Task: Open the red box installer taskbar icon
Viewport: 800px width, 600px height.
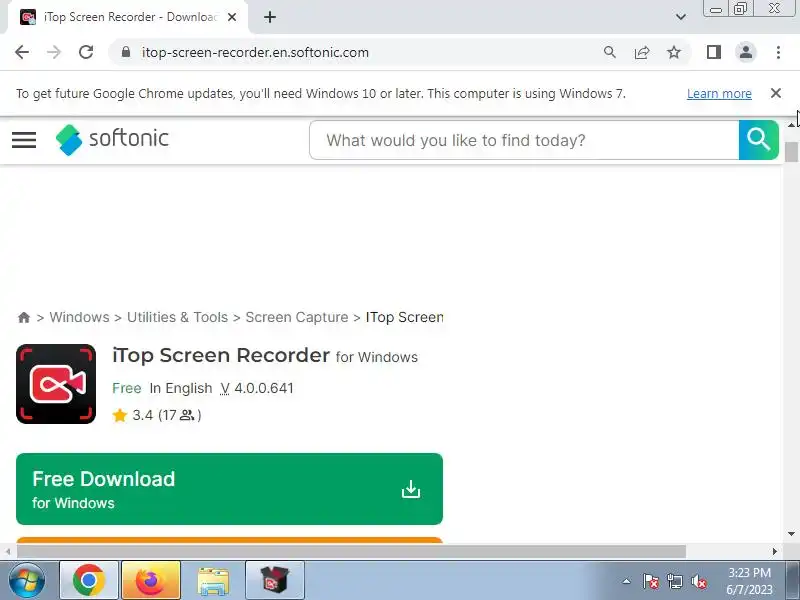Action: [x=275, y=581]
